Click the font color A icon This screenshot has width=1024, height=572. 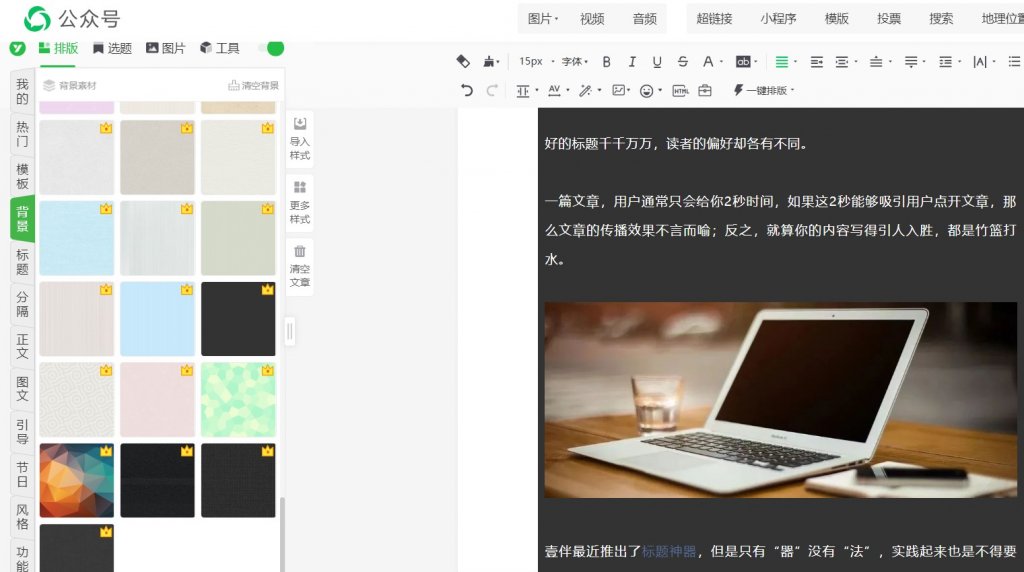pyautogui.click(x=708, y=61)
